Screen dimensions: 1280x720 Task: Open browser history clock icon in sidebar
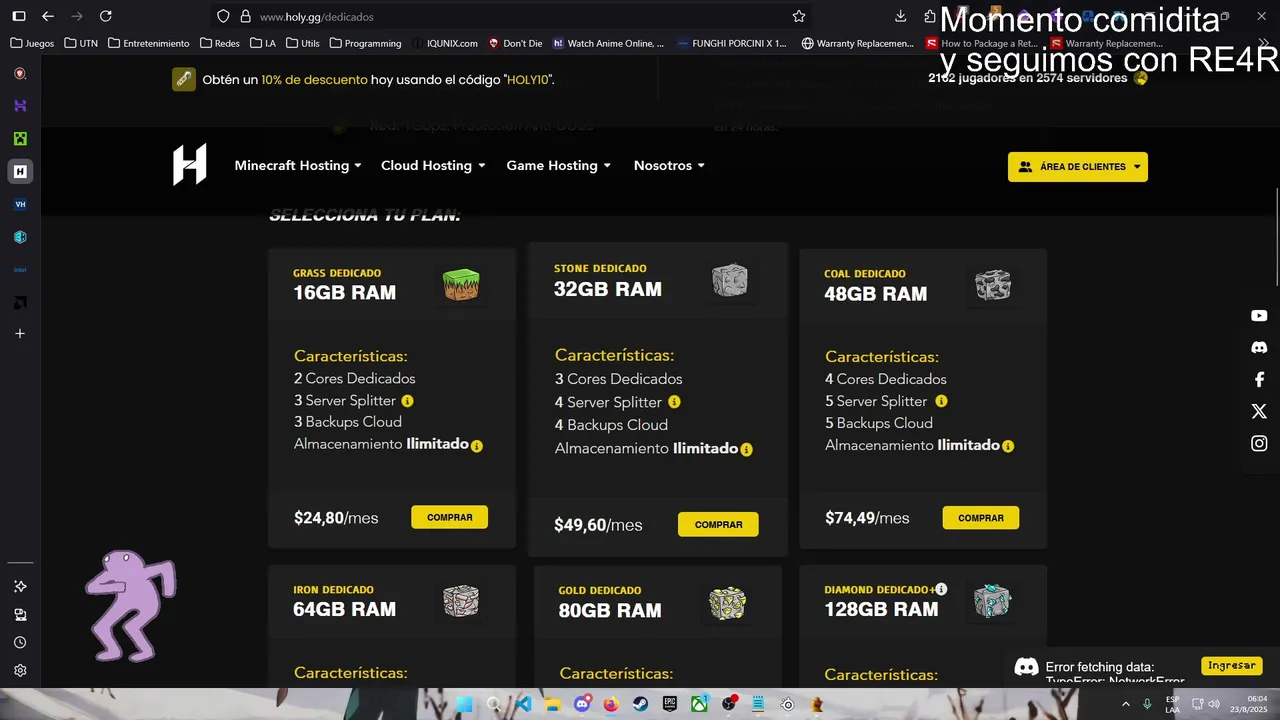click(x=20, y=643)
